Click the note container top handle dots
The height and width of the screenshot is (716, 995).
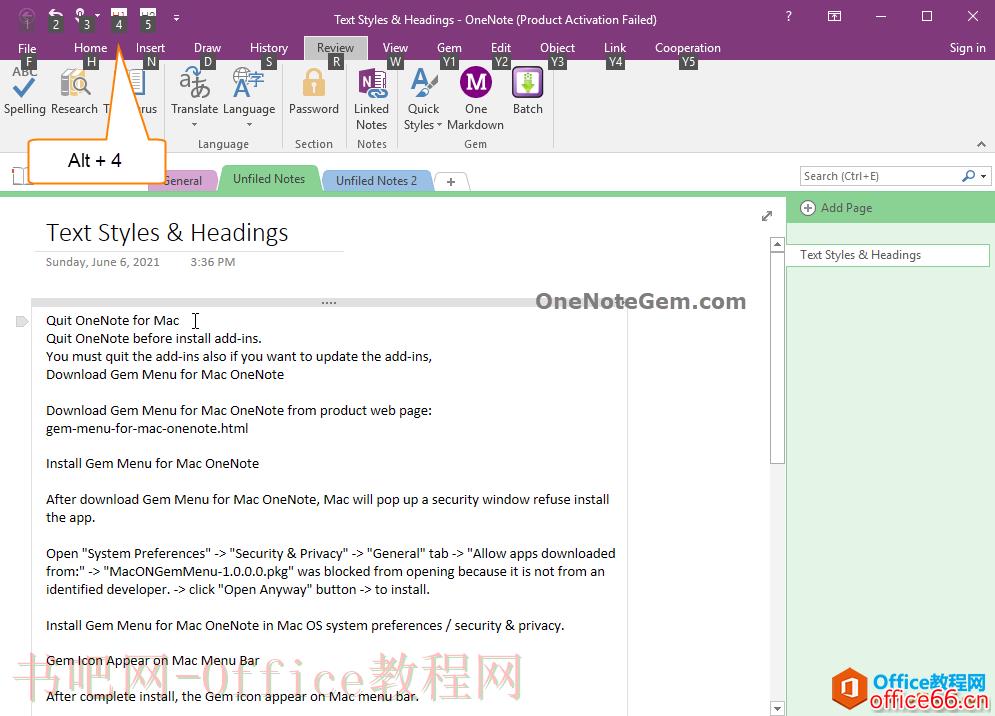pos(329,303)
